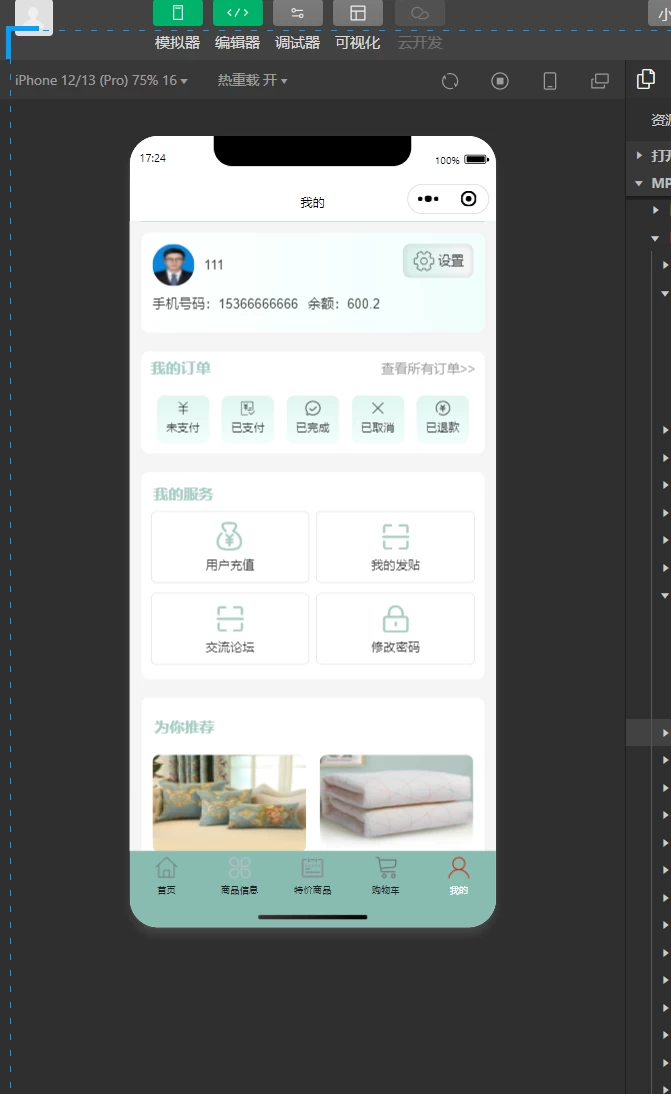This screenshot has width=671, height=1094.
Task: Open the hot reload dropdown
Action: 252,80
